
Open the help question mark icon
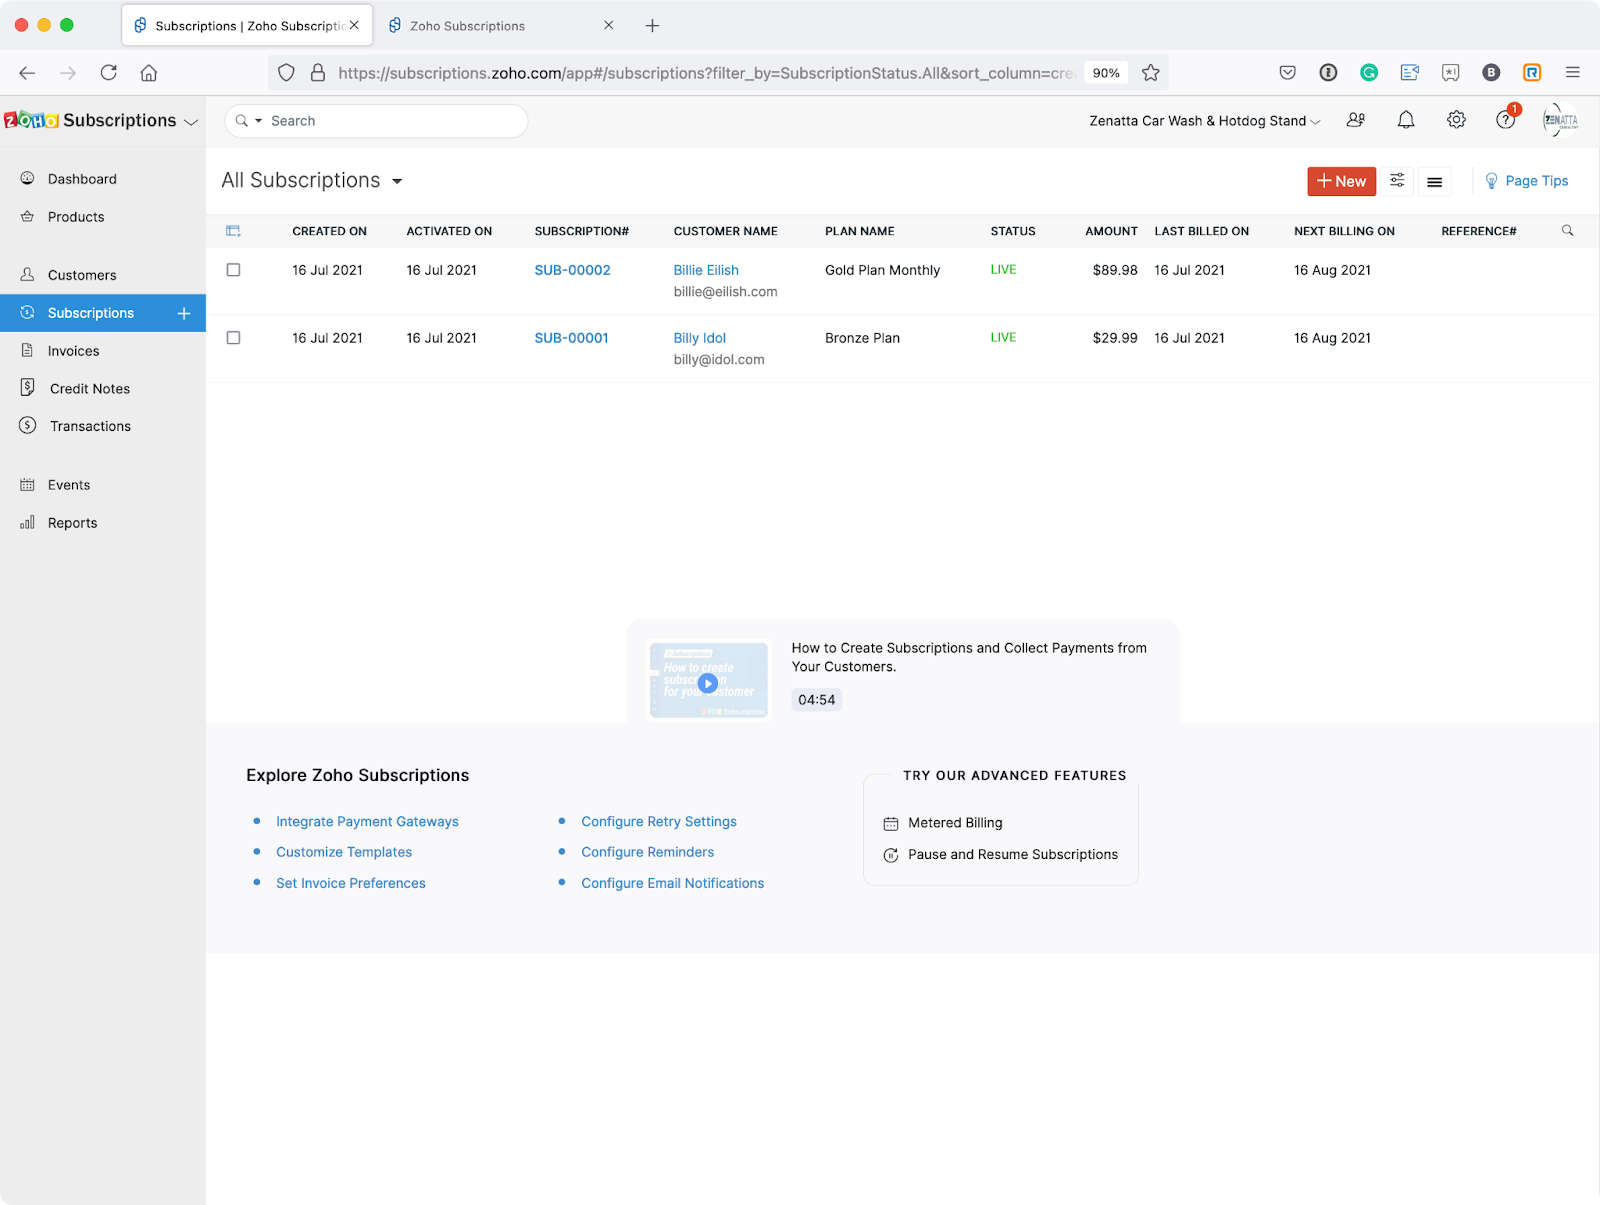point(1506,120)
